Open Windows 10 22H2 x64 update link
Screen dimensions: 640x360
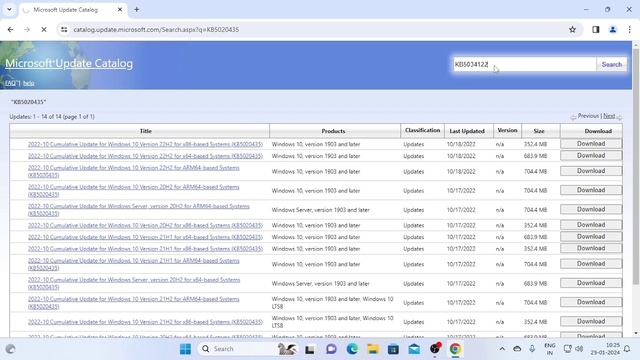(x=145, y=156)
